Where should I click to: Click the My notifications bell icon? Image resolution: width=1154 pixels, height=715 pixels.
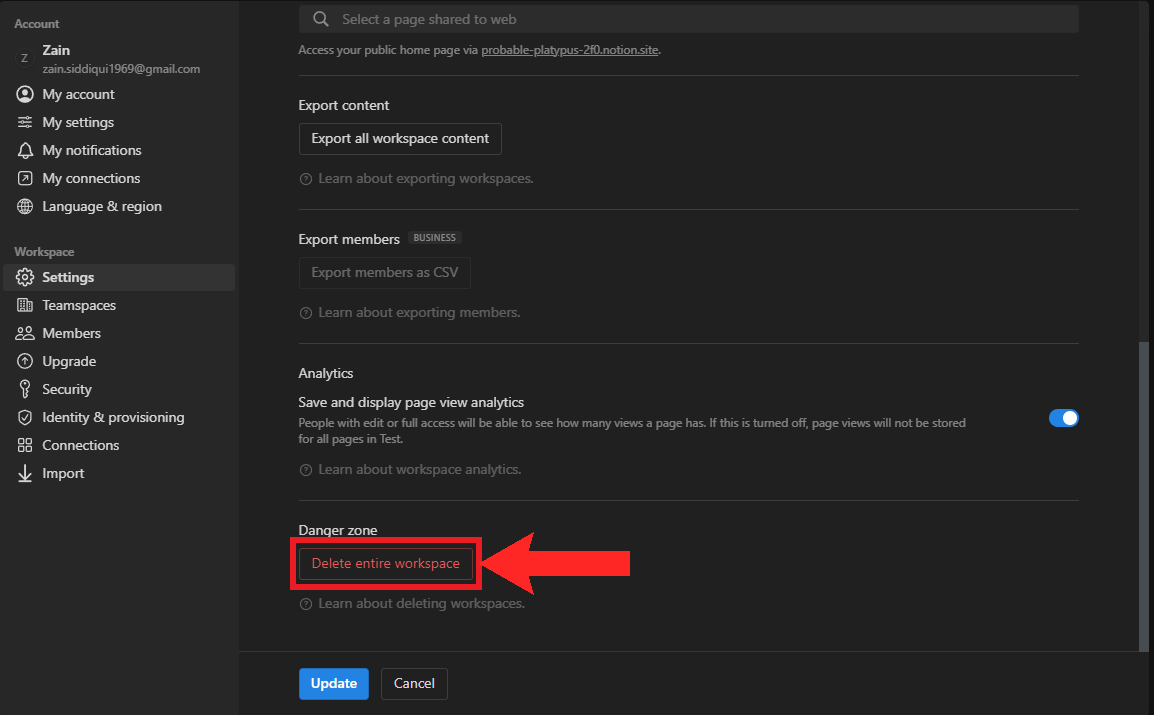[x=25, y=150]
